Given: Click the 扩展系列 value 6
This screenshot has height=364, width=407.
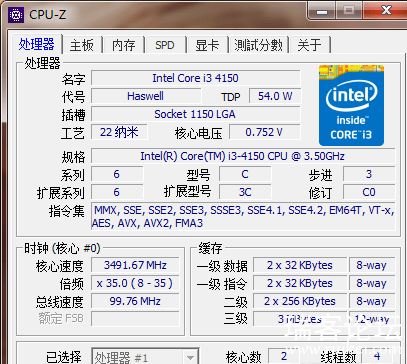Looking at the screenshot, I should 117,192.
